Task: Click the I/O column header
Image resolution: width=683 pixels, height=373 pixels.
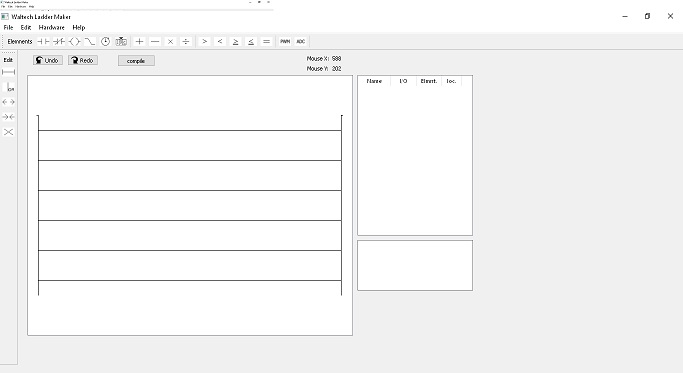Action: point(403,81)
